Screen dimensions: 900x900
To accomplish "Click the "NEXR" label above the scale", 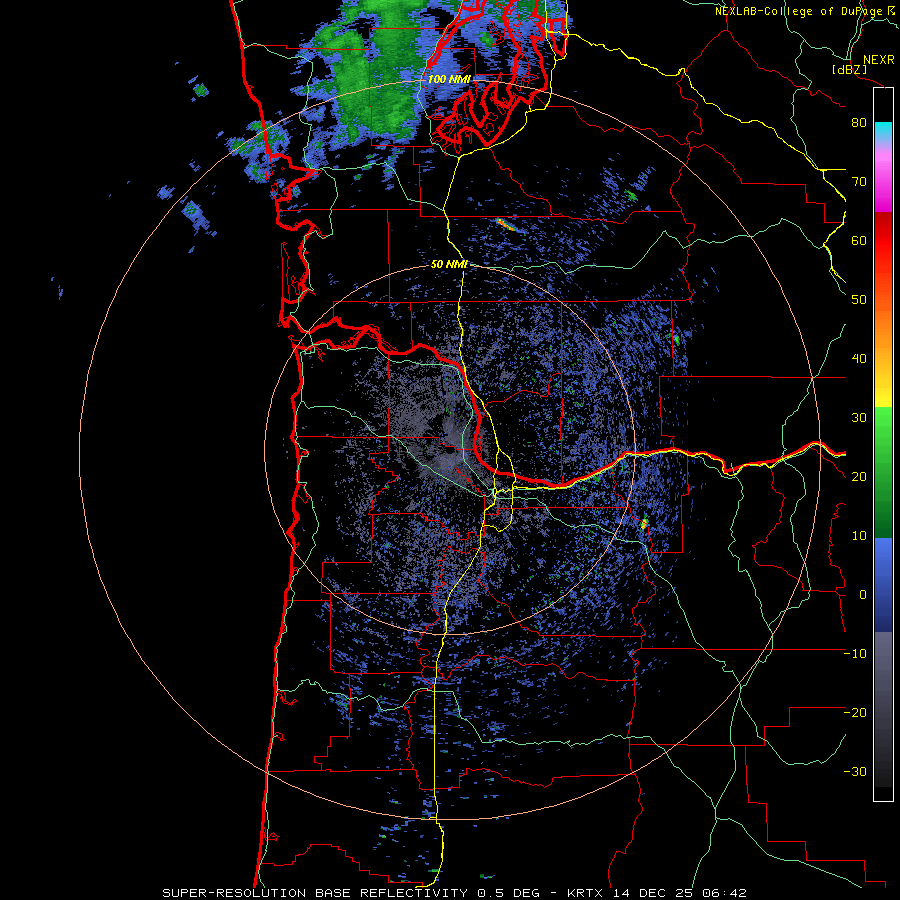I will point(878,60).
